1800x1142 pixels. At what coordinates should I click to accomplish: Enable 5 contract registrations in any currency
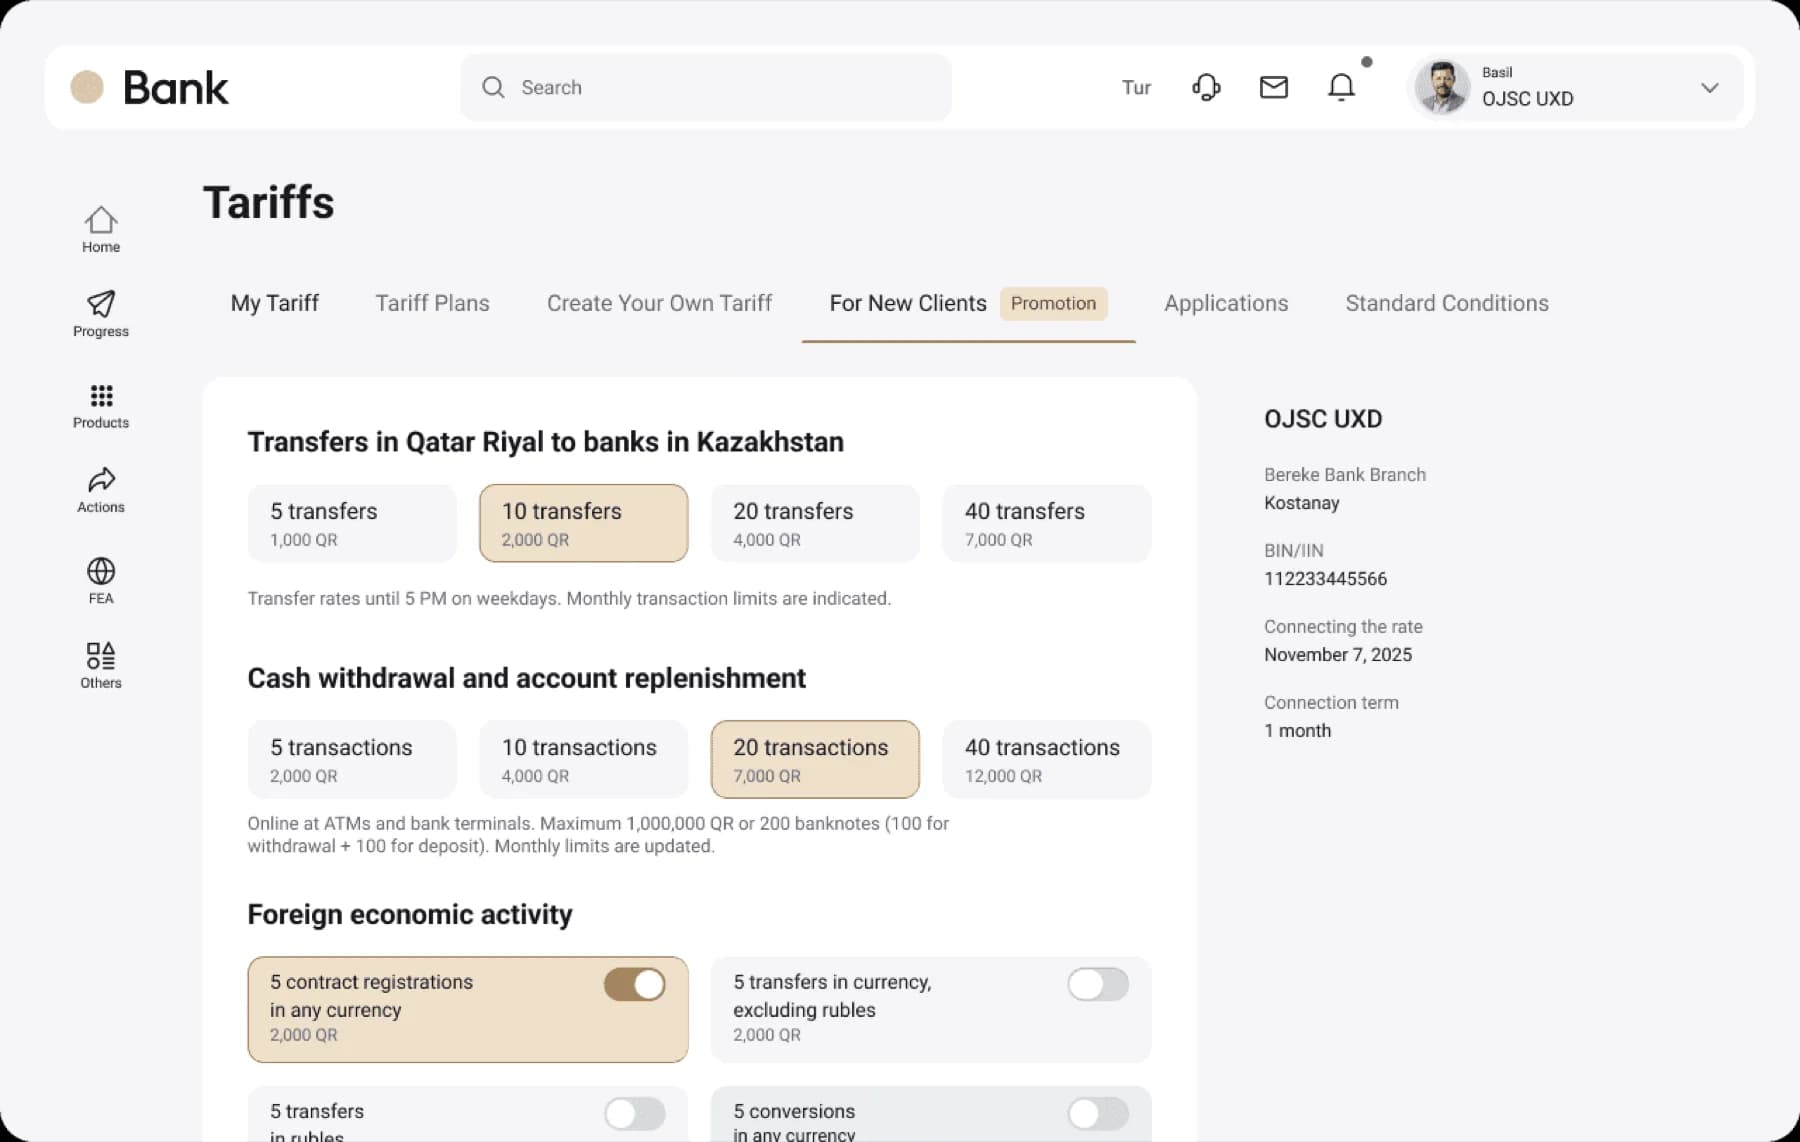click(x=635, y=984)
